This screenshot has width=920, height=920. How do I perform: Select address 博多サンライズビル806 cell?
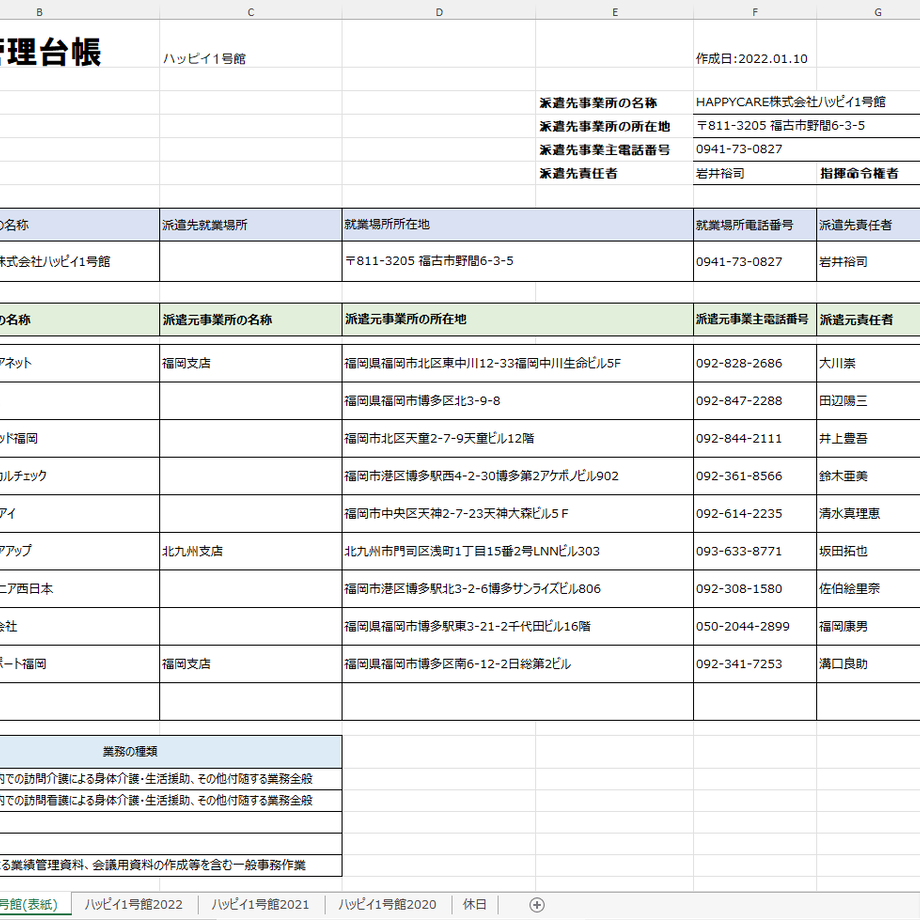click(518, 588)
